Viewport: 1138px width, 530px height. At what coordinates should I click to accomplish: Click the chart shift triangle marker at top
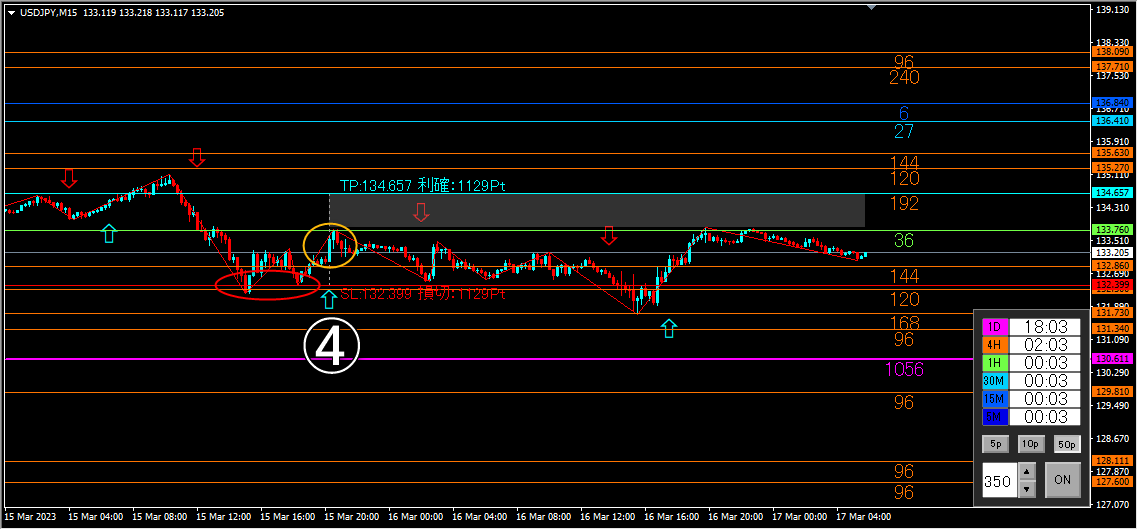click(872, 7)
